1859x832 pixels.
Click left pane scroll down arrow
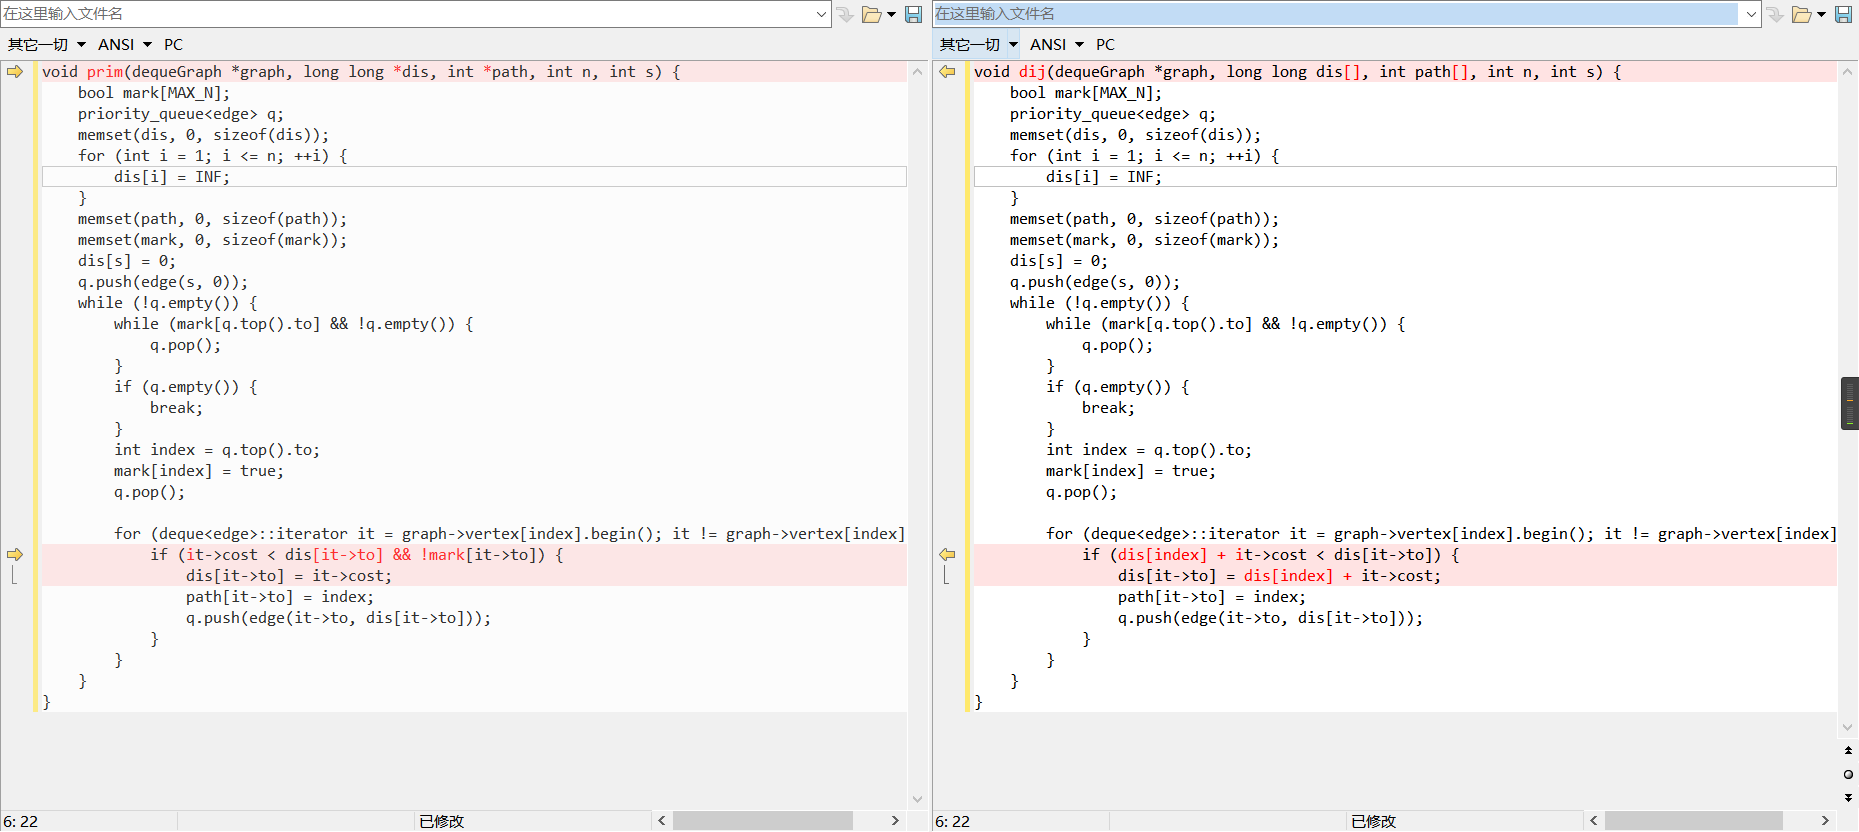[x=917, y=799]
